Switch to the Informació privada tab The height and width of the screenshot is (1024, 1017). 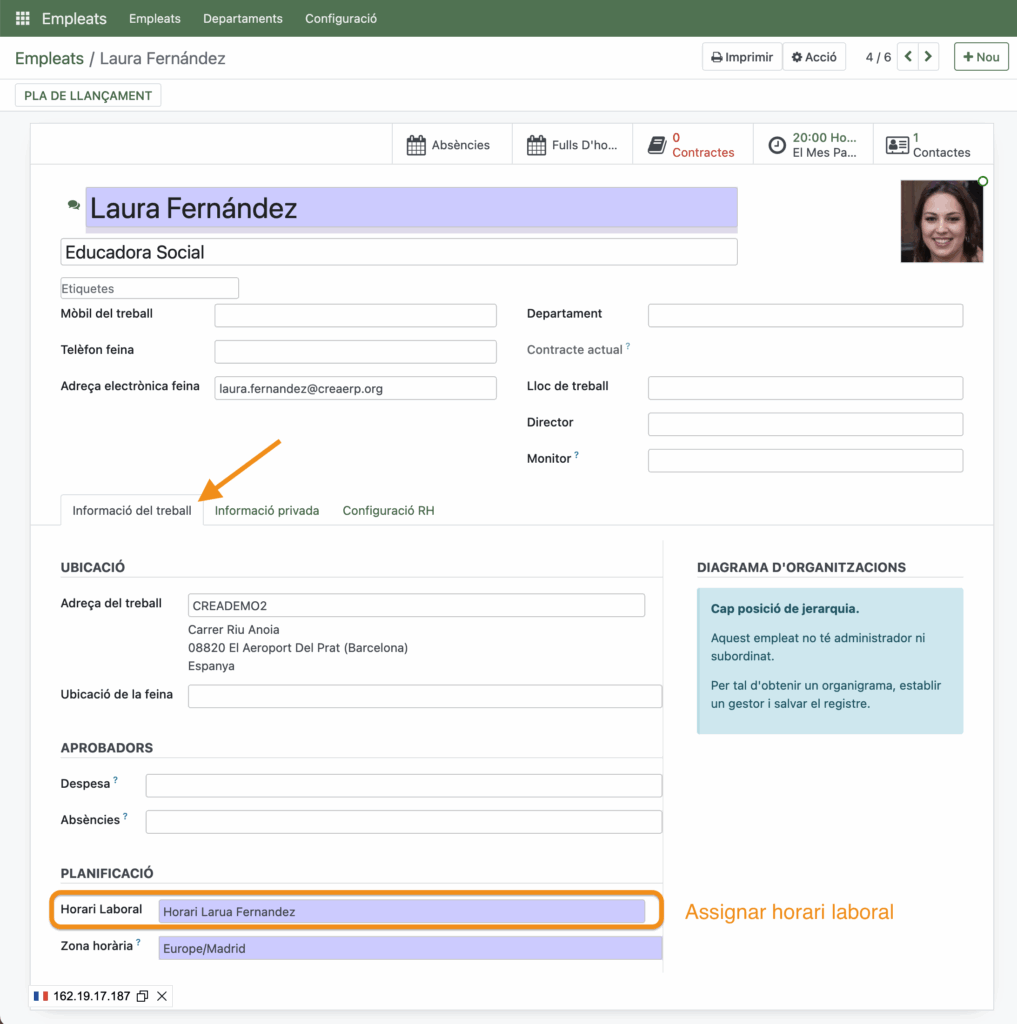[267, 510]
